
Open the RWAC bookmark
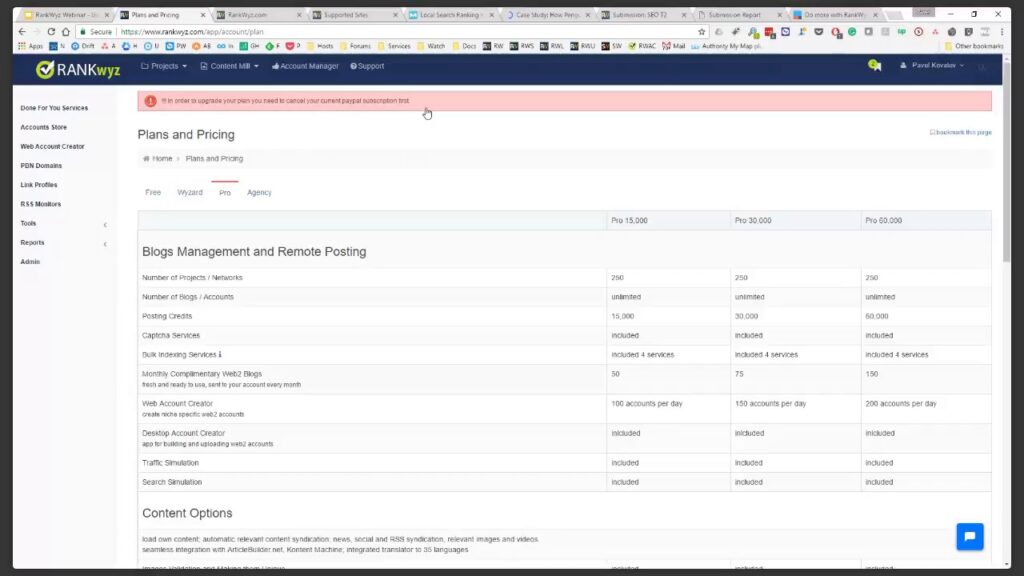pyautogui.click(x=642, y=46)
